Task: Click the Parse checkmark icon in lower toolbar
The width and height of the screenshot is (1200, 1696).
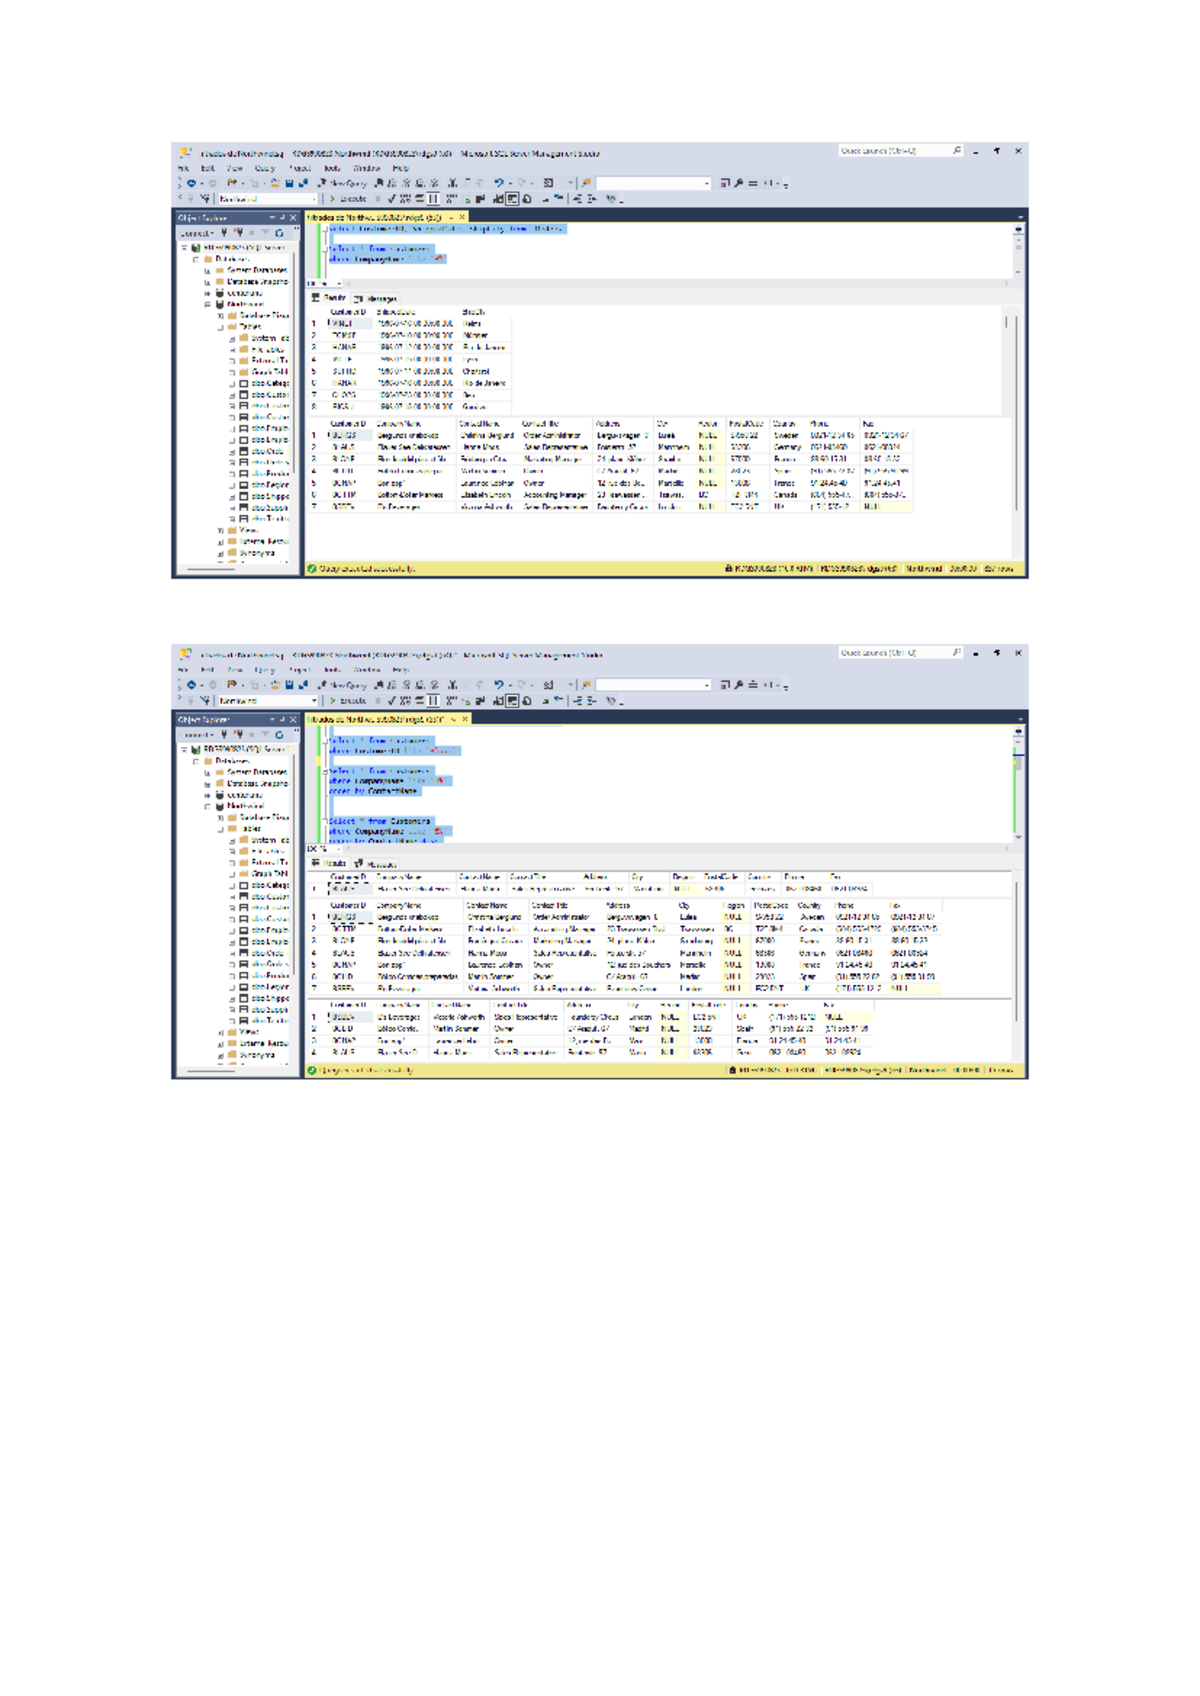Action: (x=392, y=701)
